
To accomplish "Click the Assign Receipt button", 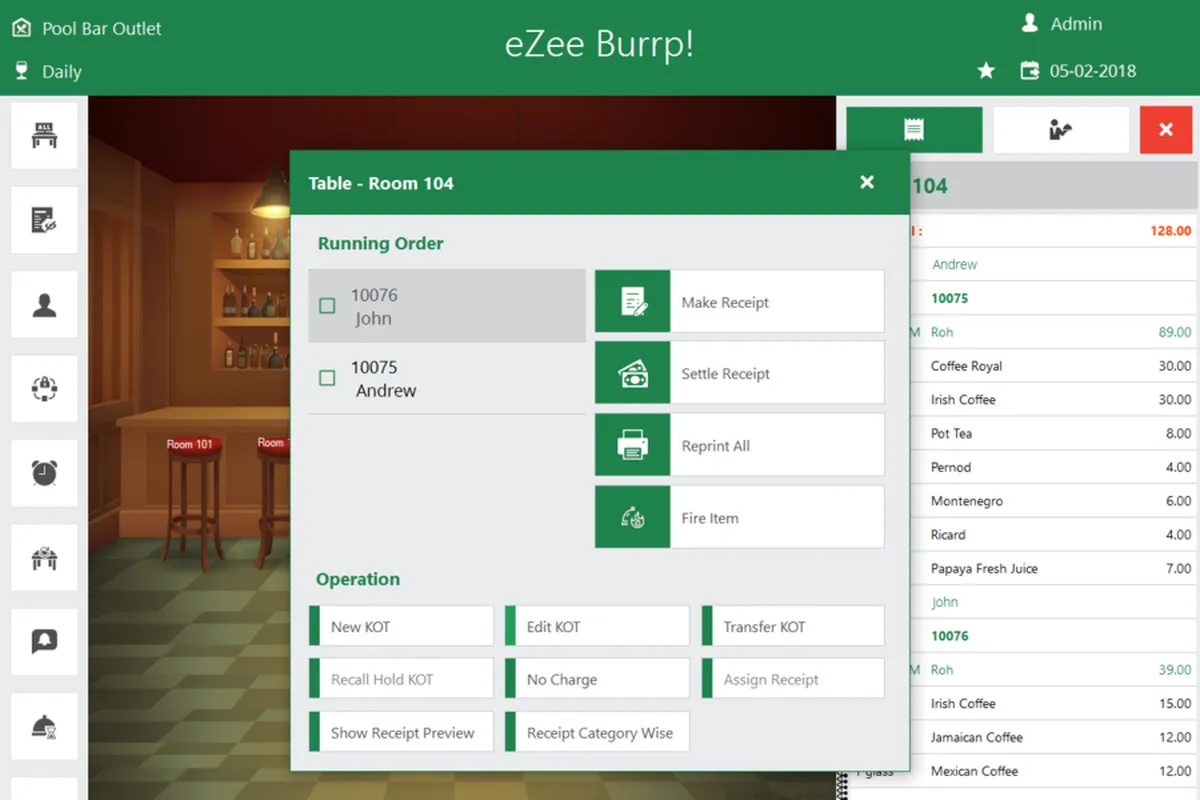I will pos(793,678).
